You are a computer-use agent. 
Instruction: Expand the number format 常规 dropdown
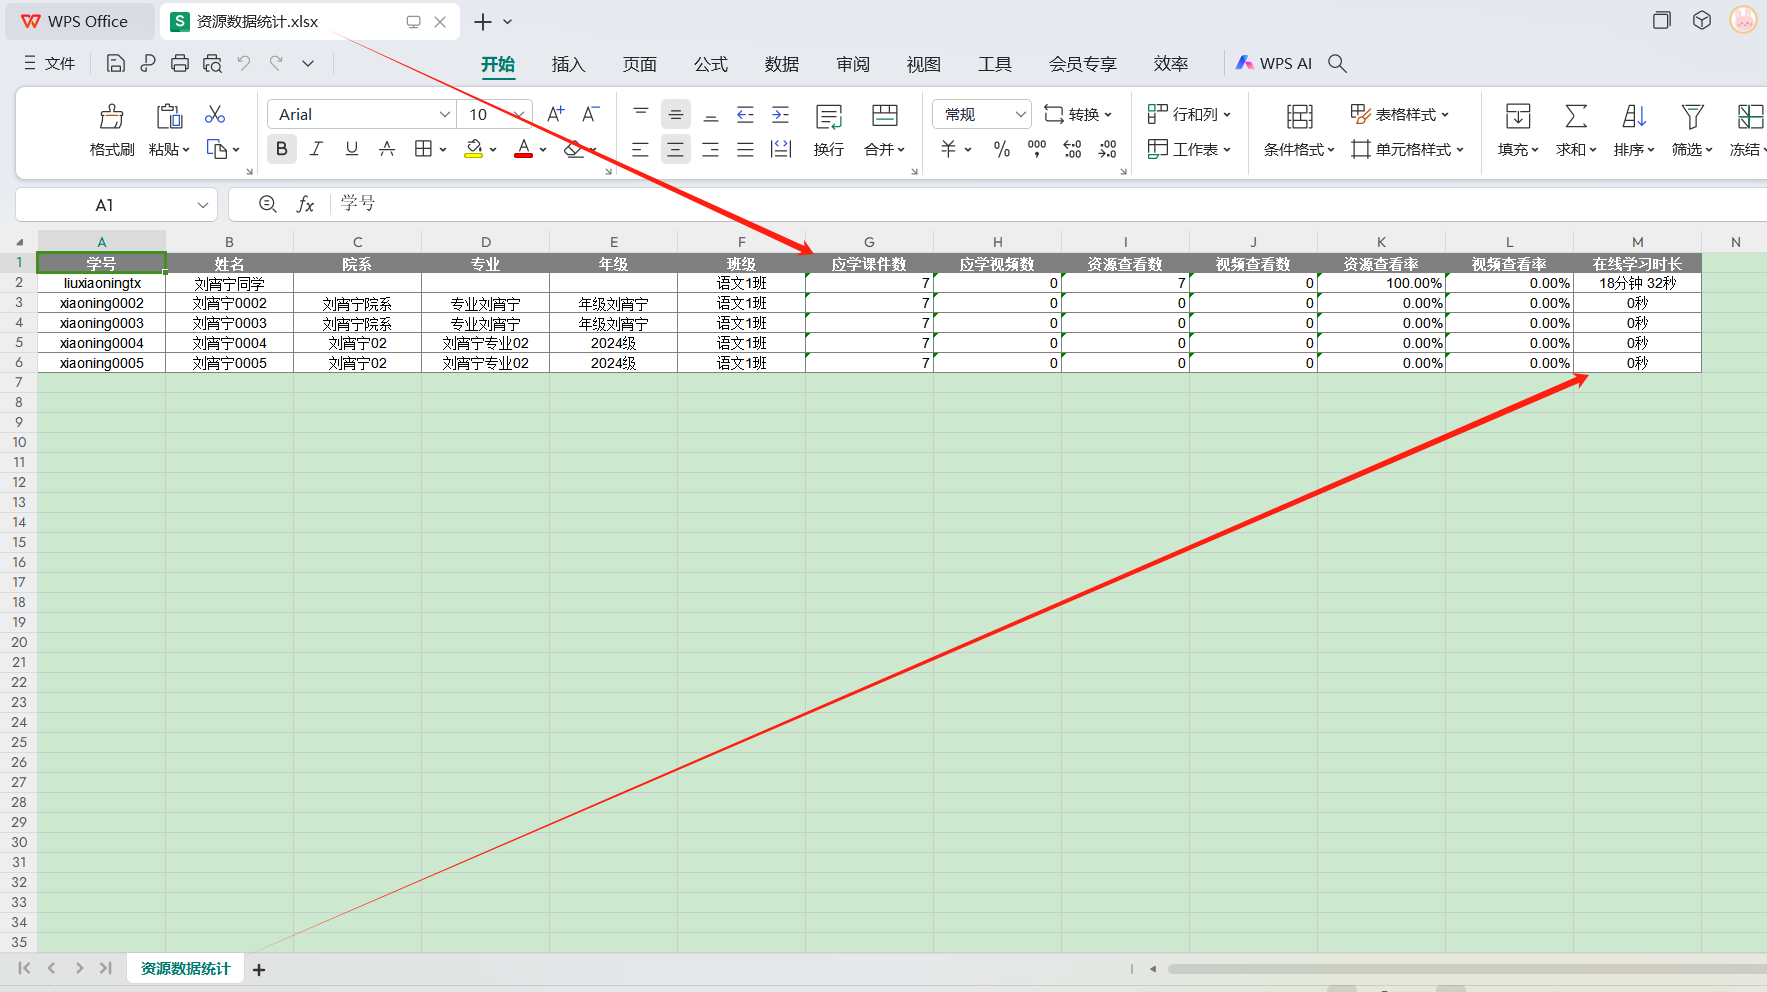pyautogui.click(x=1020, y=114)
